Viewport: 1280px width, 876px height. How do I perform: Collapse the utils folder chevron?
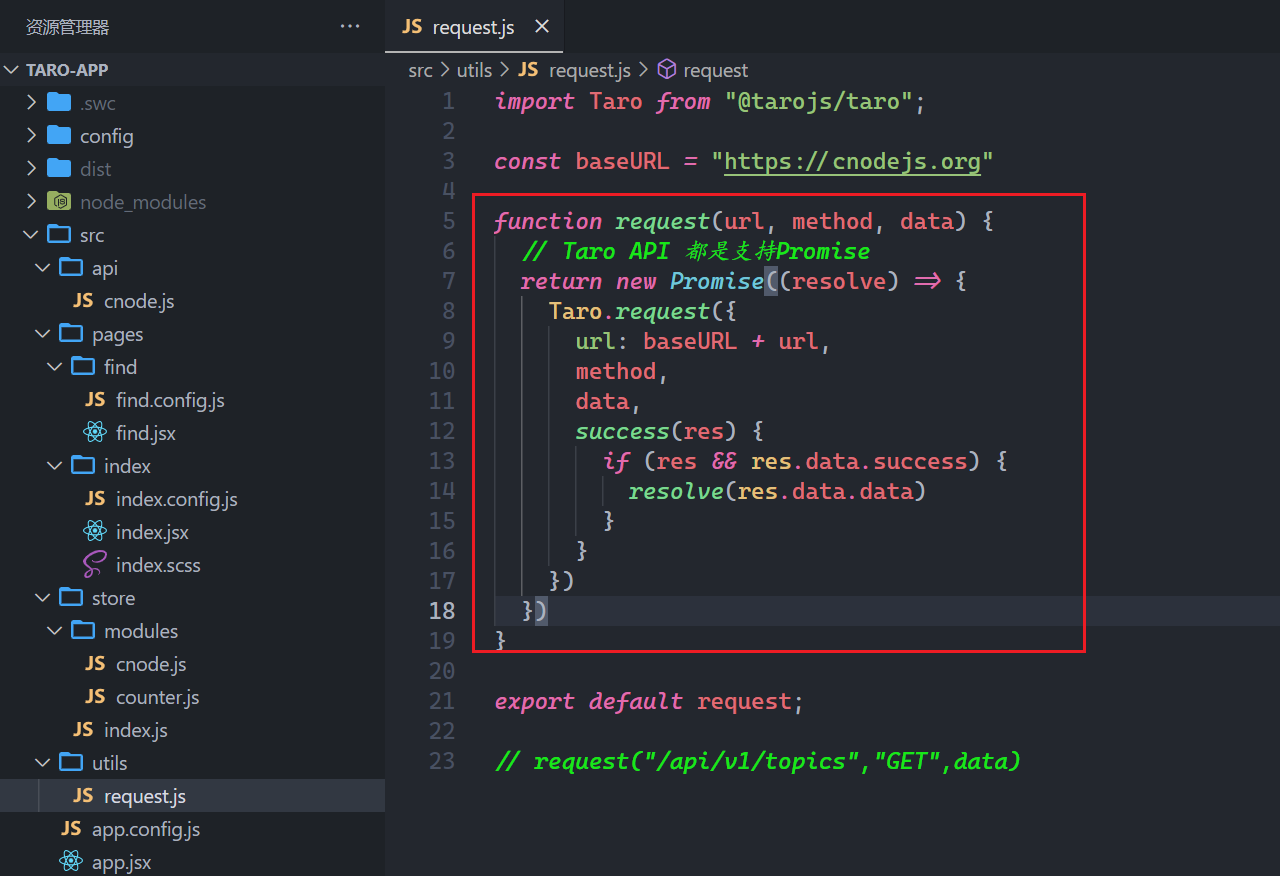click(x=43, y=763)
